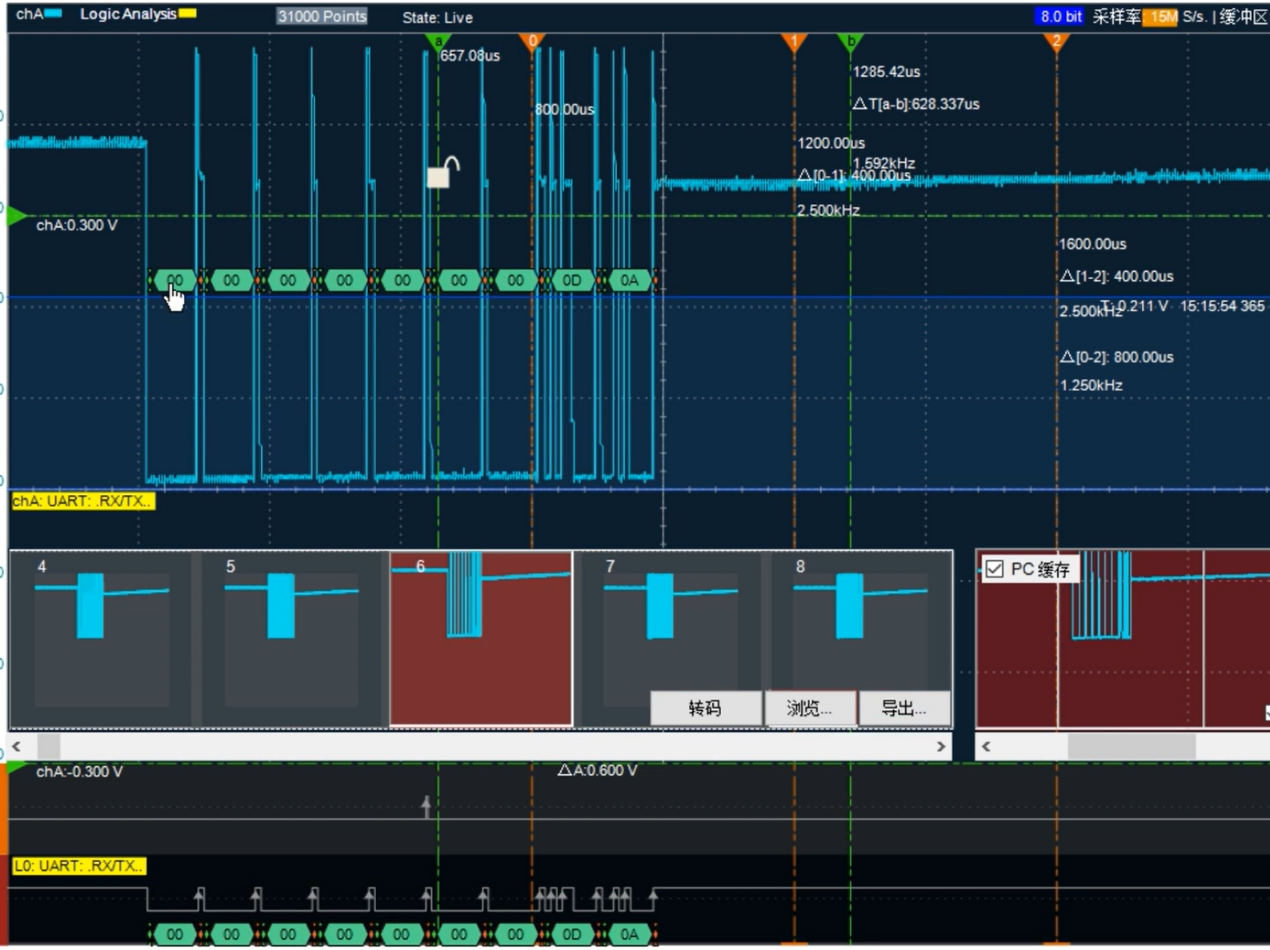
Task: Click the chA cyan channel color indicator
Action: [x=54, y=14]
